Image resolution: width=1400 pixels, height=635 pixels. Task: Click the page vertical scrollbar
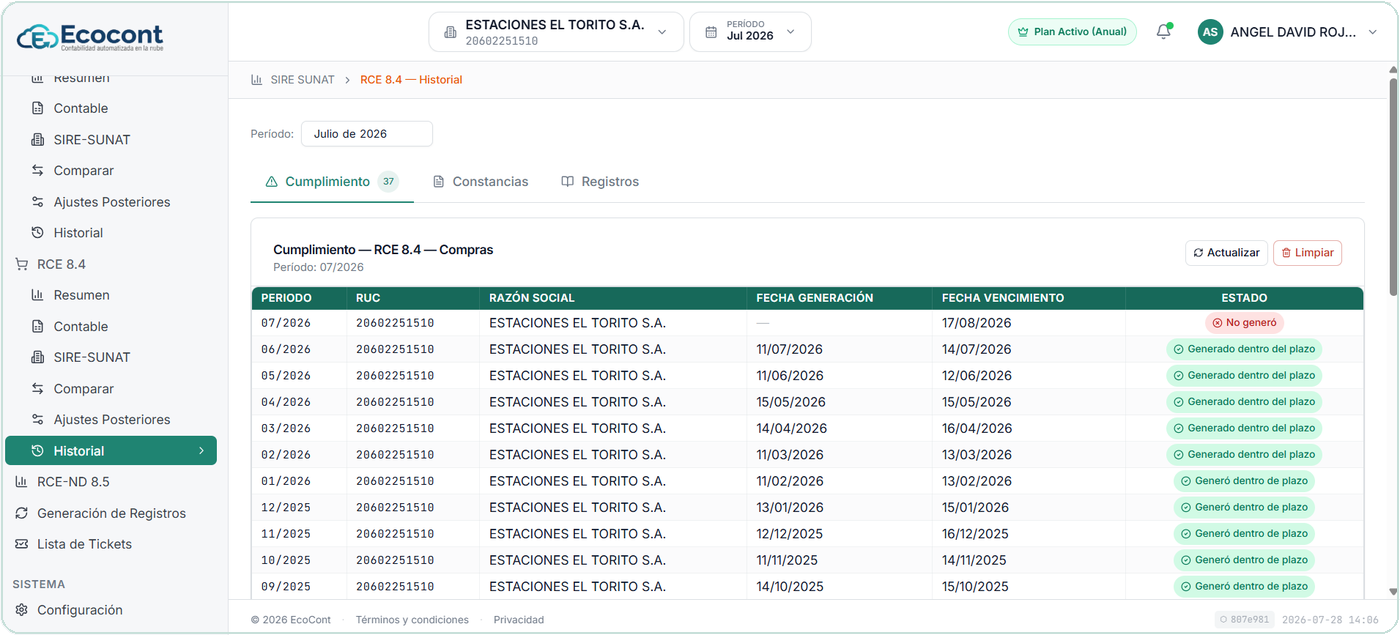pyautogui.click(x=1392, y=187)
